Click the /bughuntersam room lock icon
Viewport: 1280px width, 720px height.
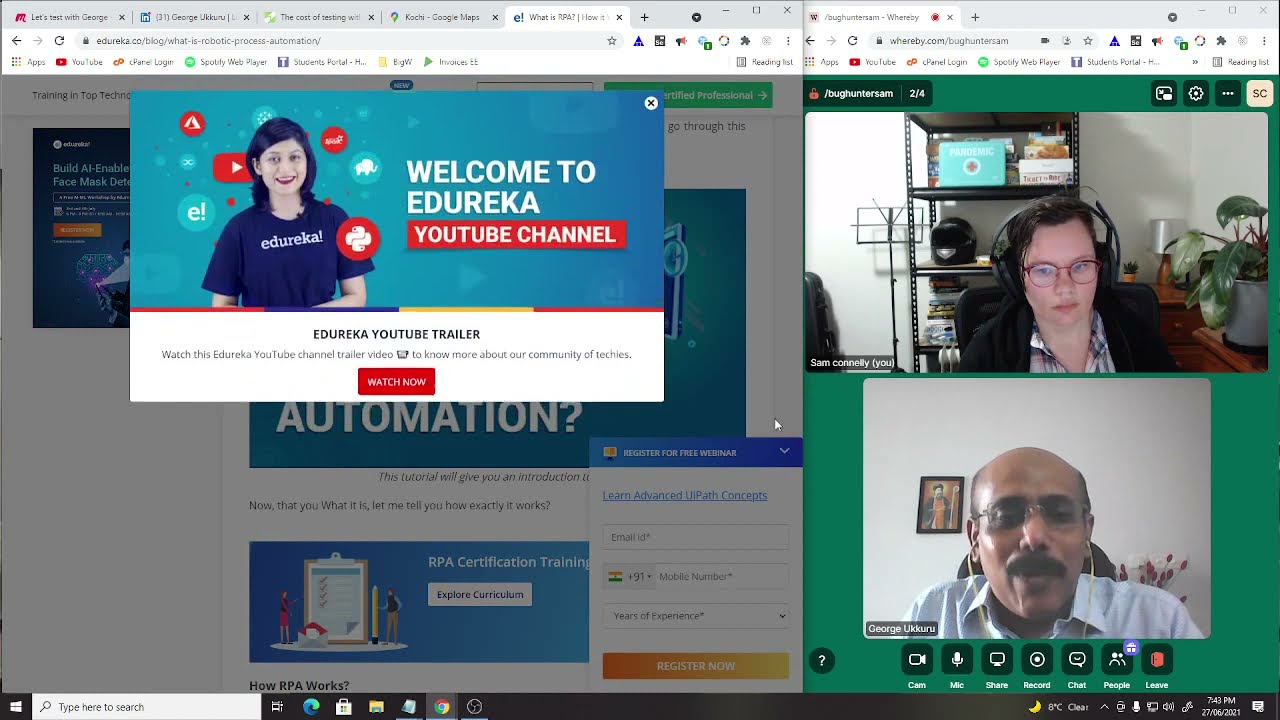(x=815, y=94)
